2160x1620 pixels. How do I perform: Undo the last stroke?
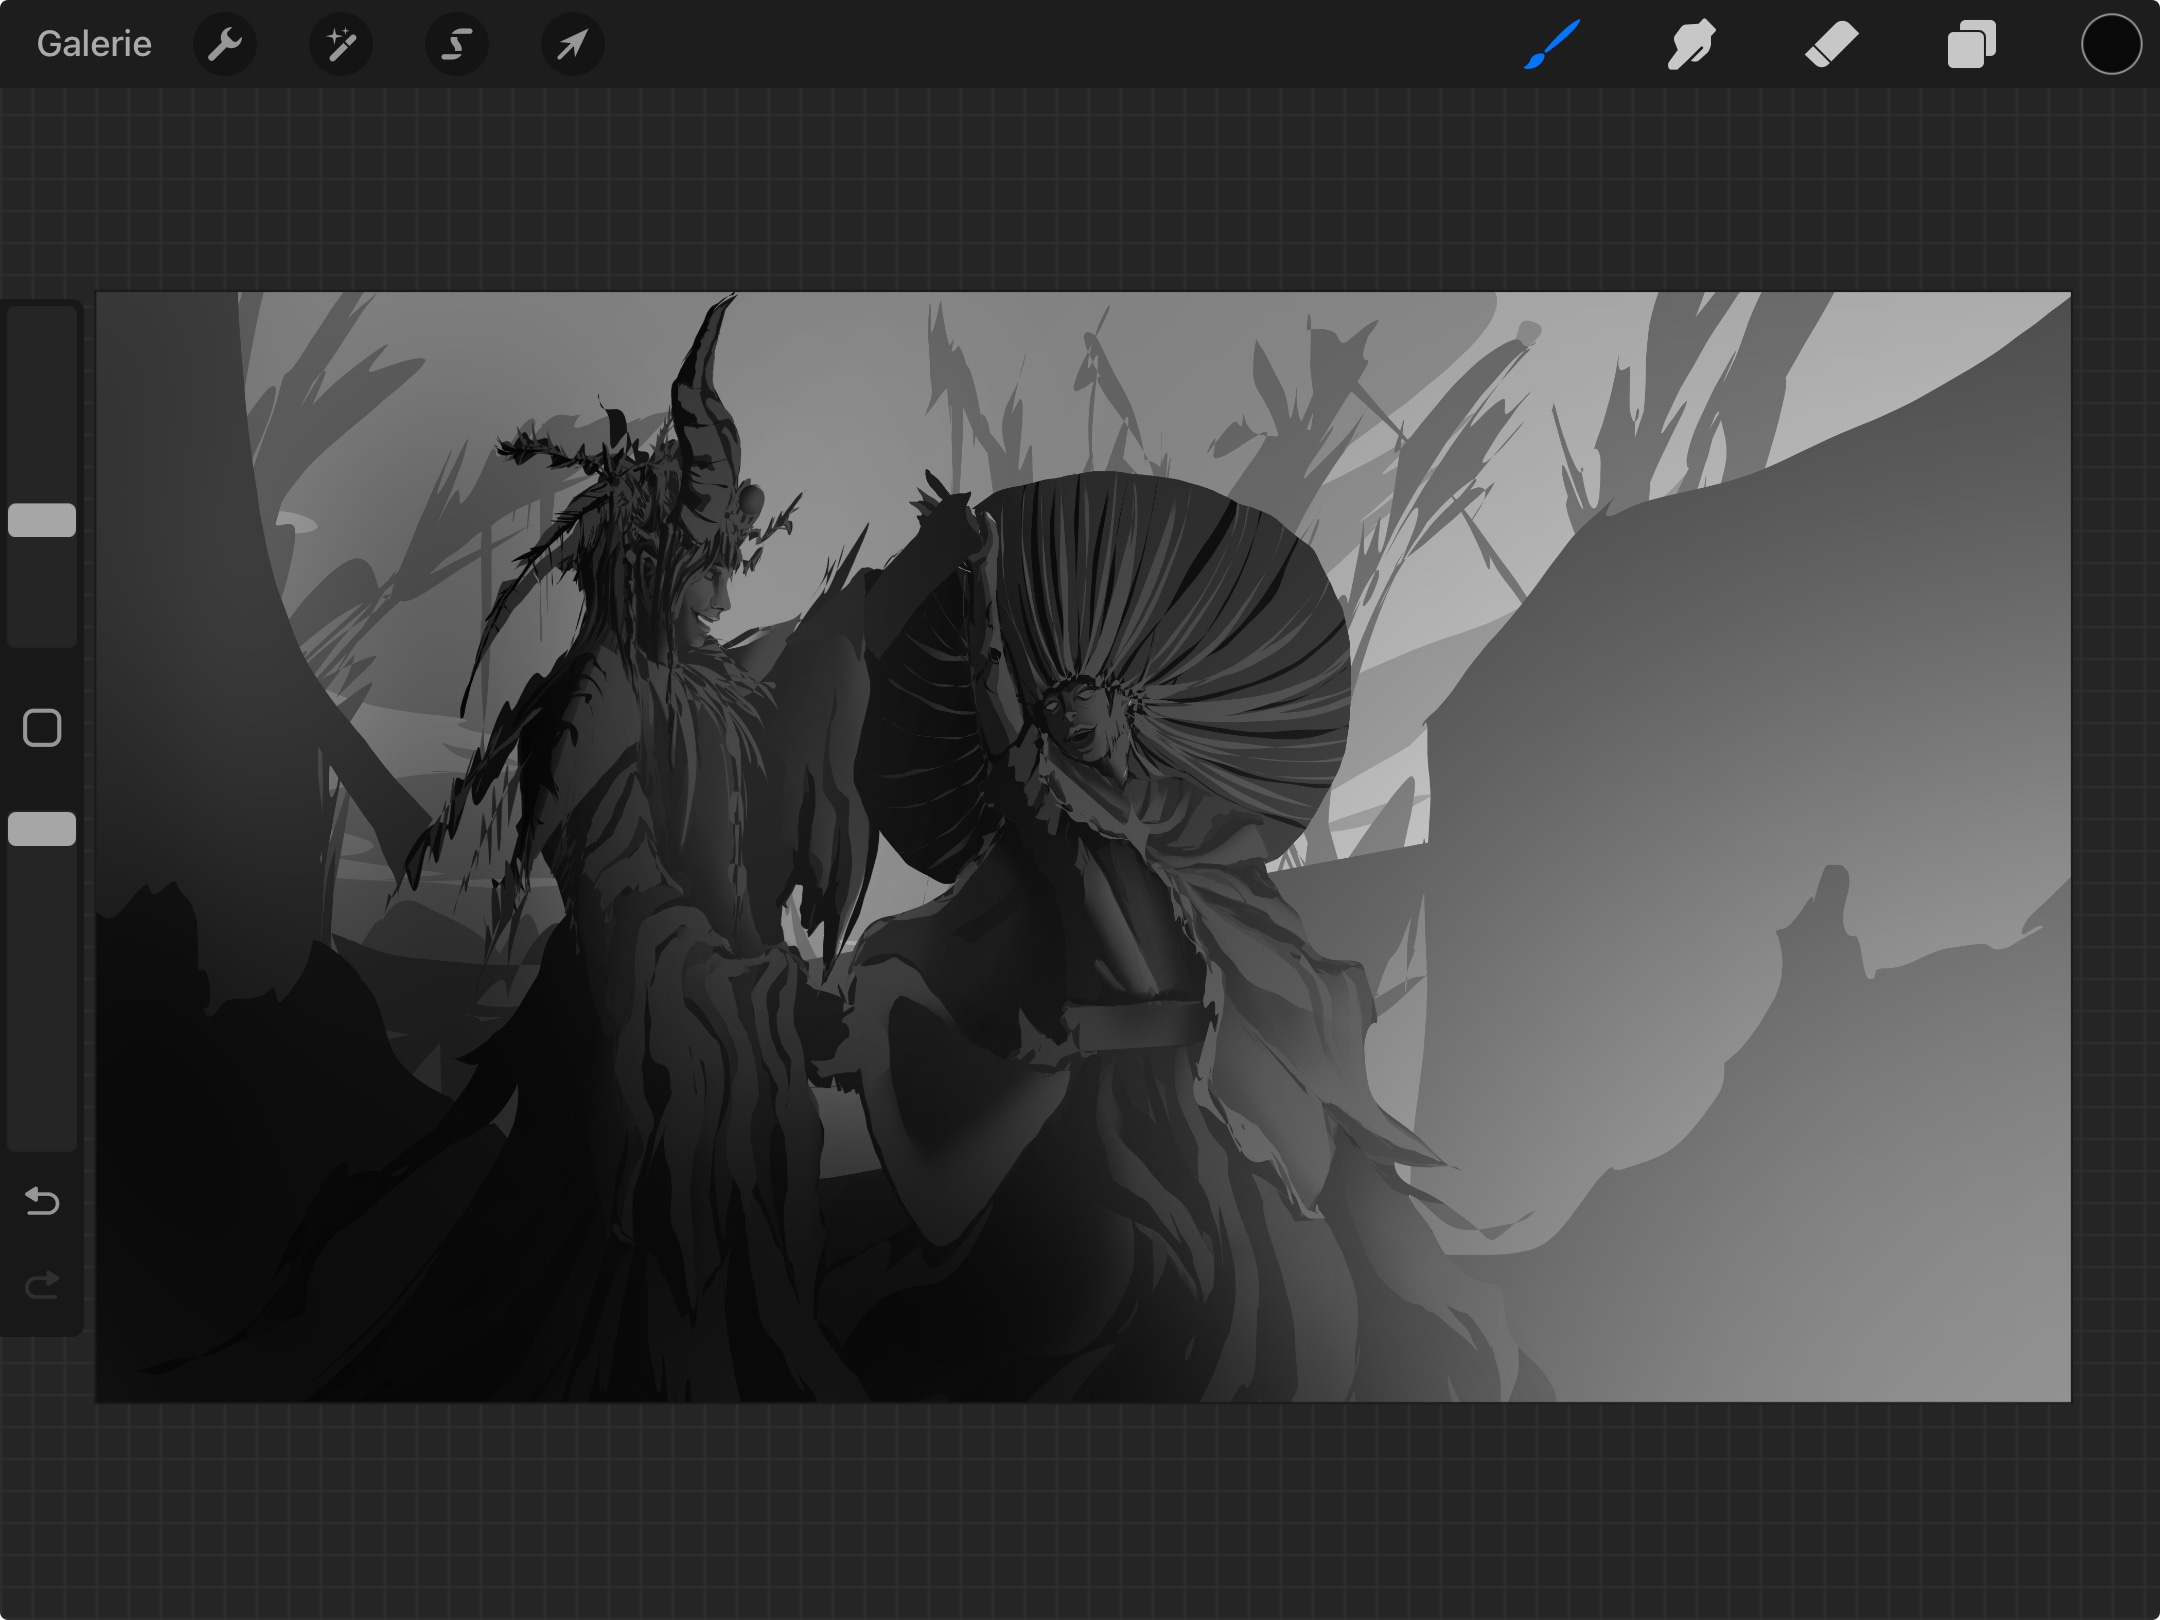coord(42,1200)
